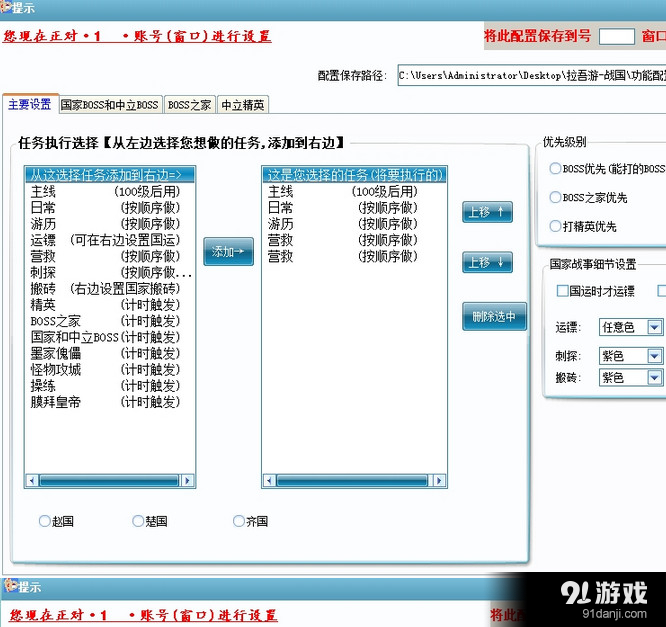The height and width of the screenshot is (627, 666).
Task: Select 搬砖 in the left task list
Action: pyautogui.click(x=110, y=288)
